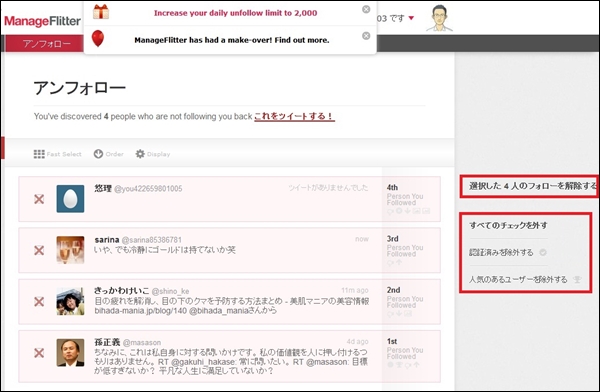This screenshot has width=600, height=392.
Task: Click the '2nd Person You Followed' label
Action: pyautogui.click(x=405, y=297)
